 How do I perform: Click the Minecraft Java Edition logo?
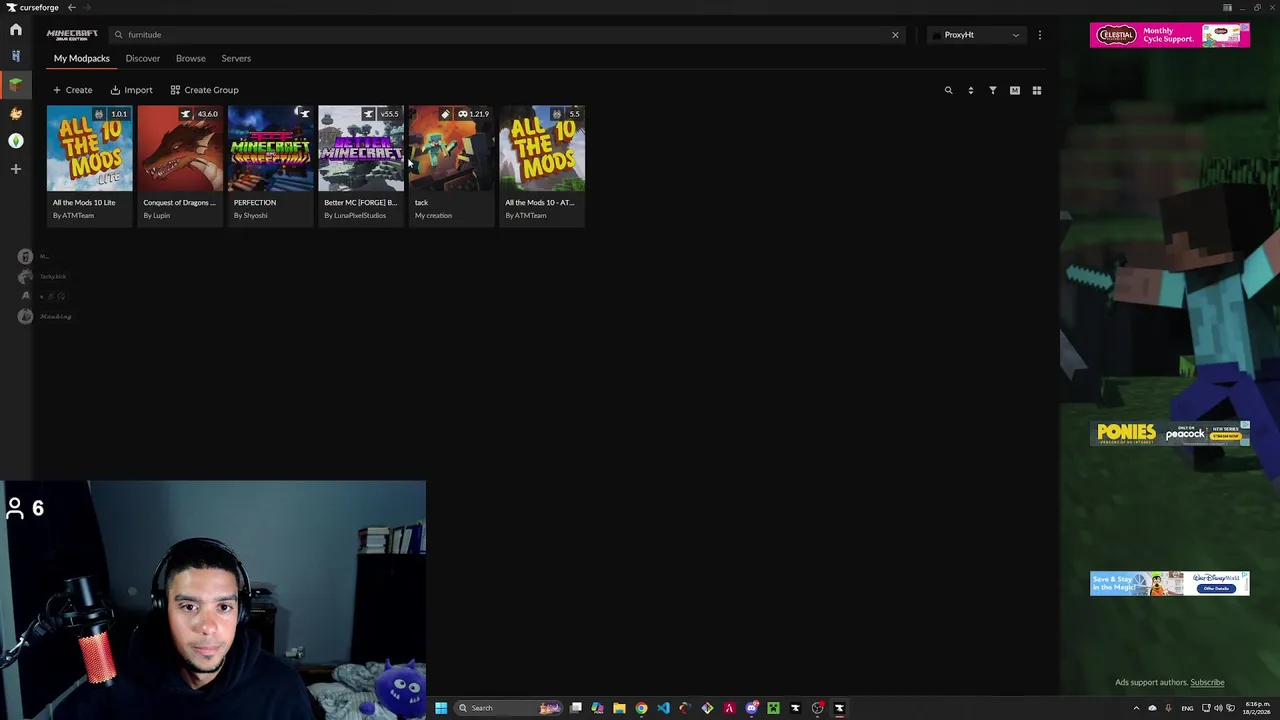pyautogui.click(x=72, y=35)
